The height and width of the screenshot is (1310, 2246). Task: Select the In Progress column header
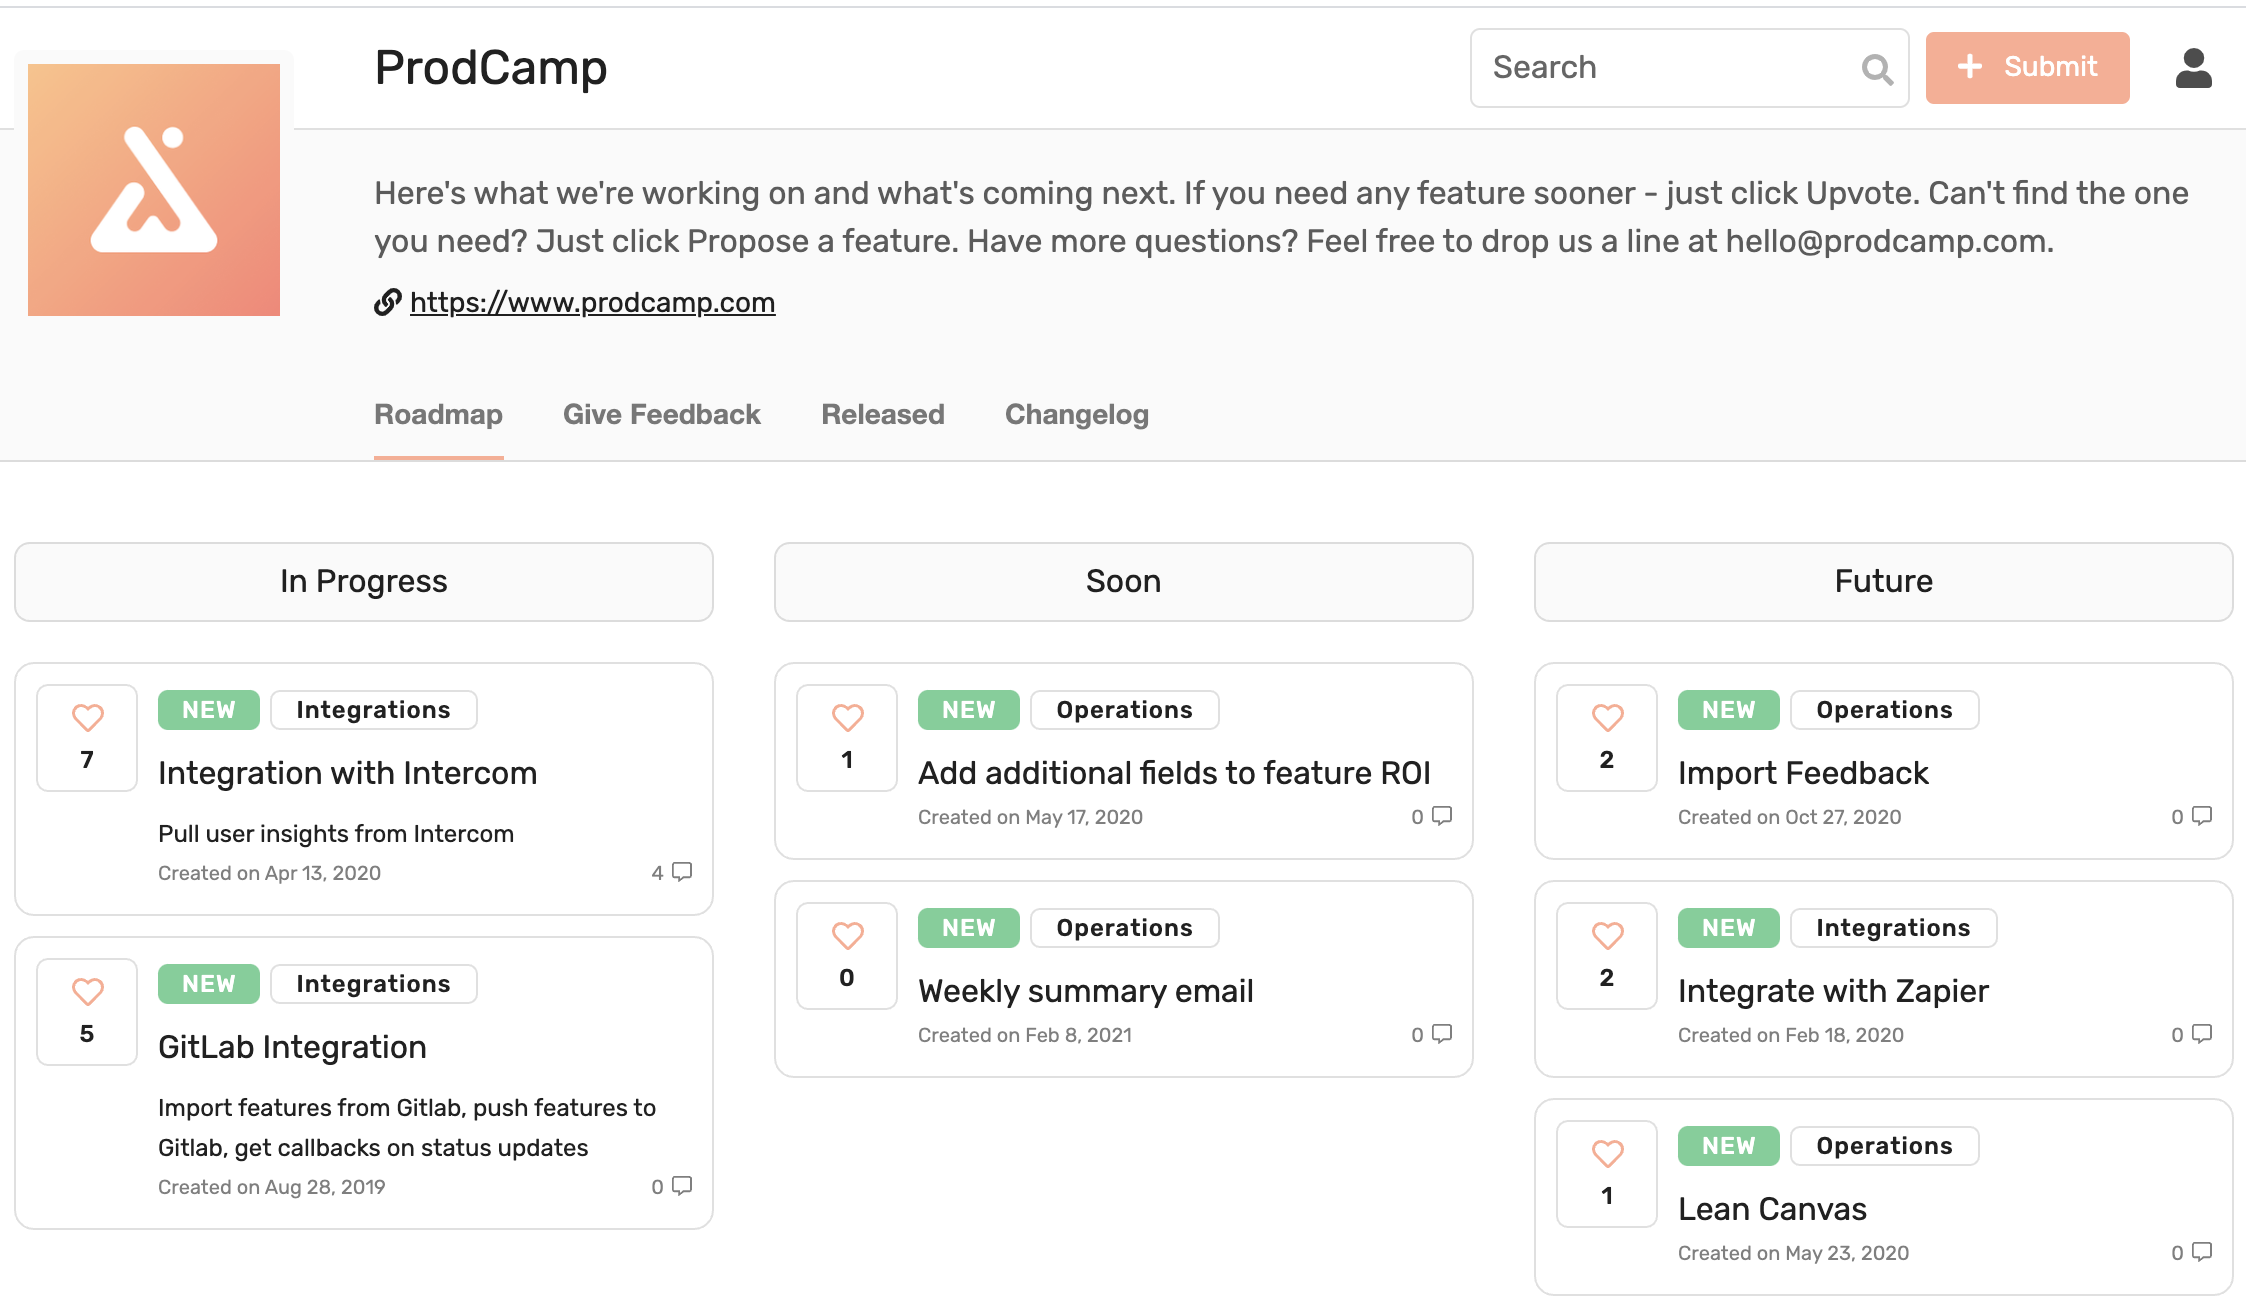363,581
